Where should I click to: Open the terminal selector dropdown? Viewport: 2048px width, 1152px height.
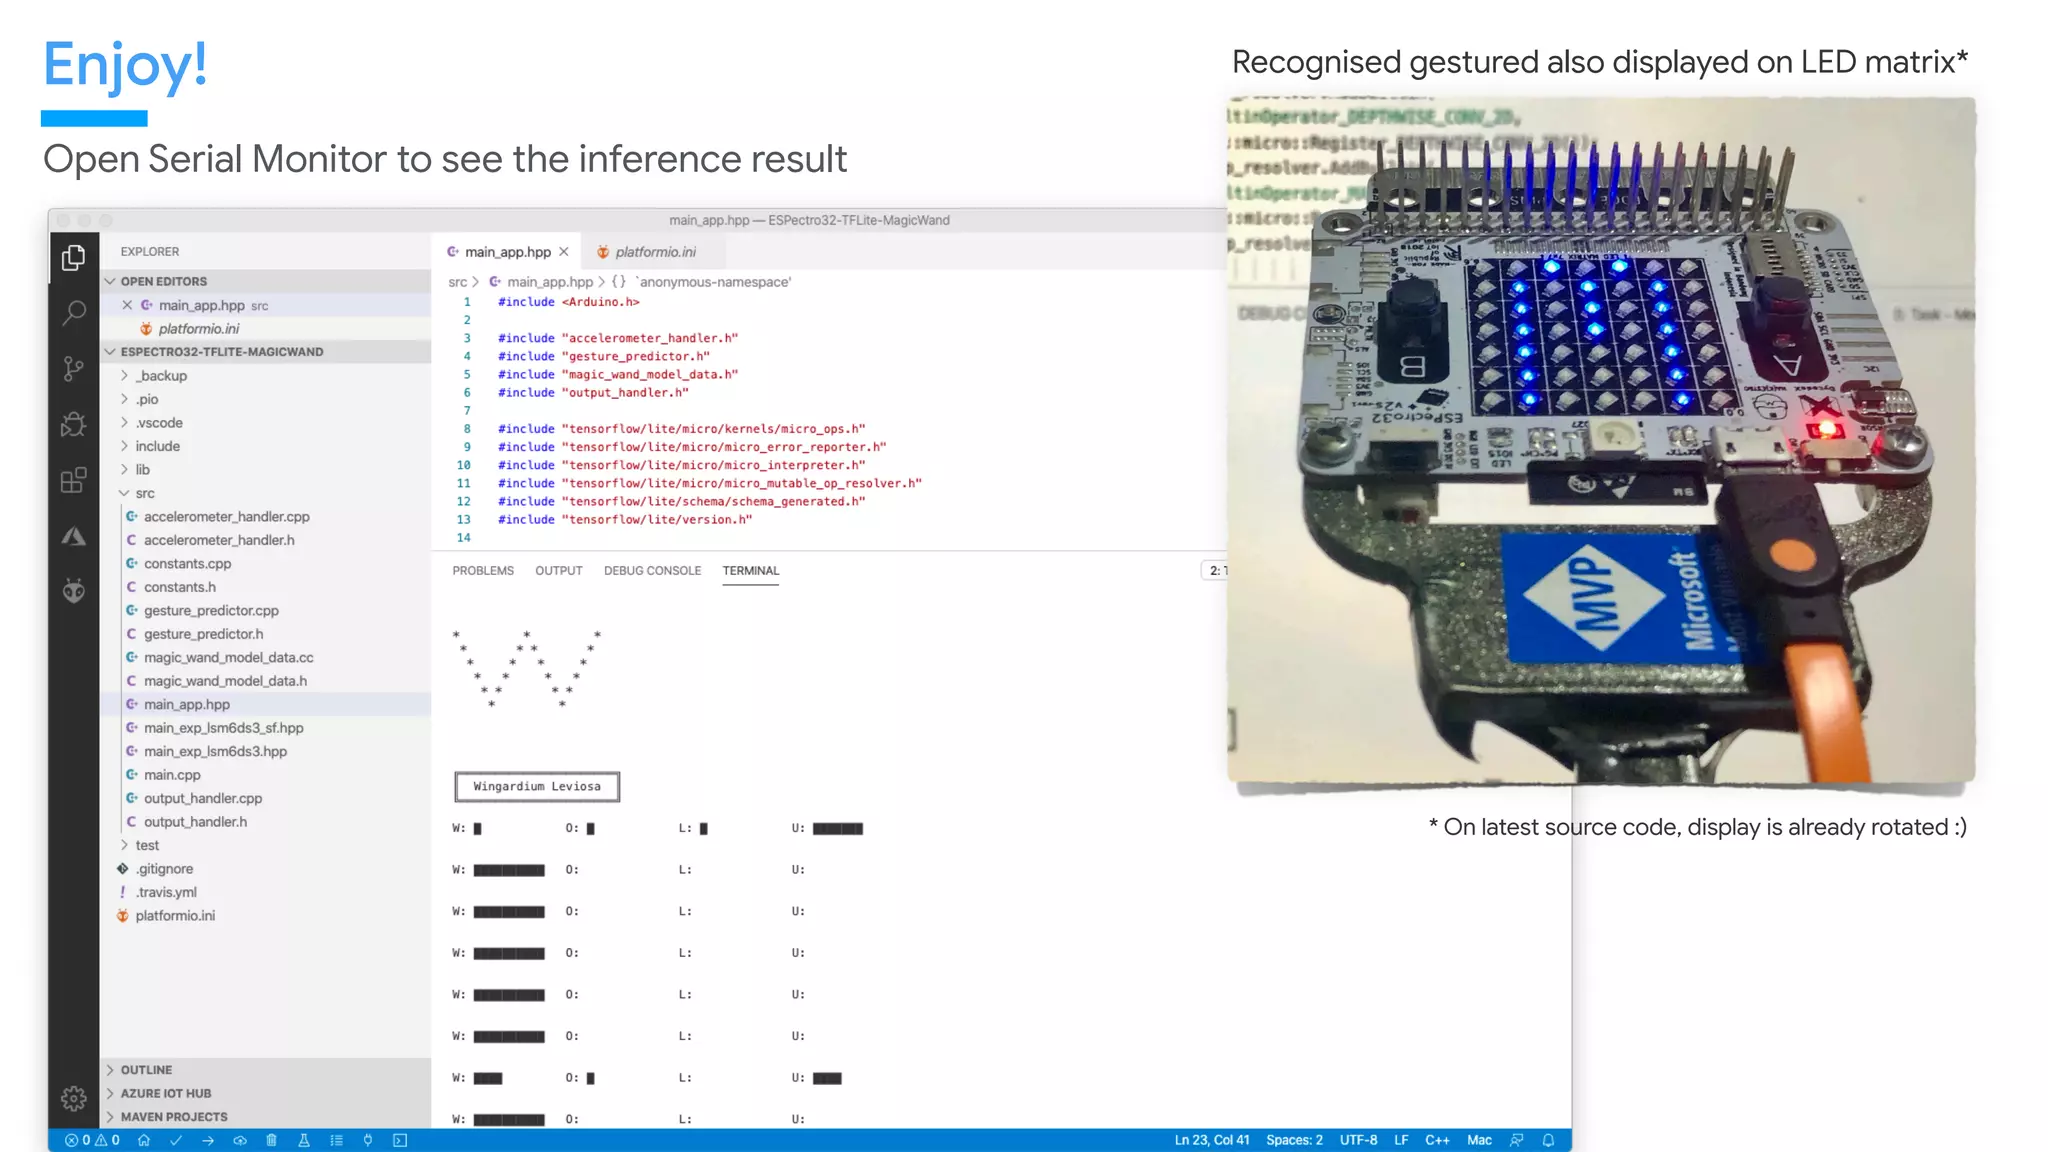[x=1215, y=571]
